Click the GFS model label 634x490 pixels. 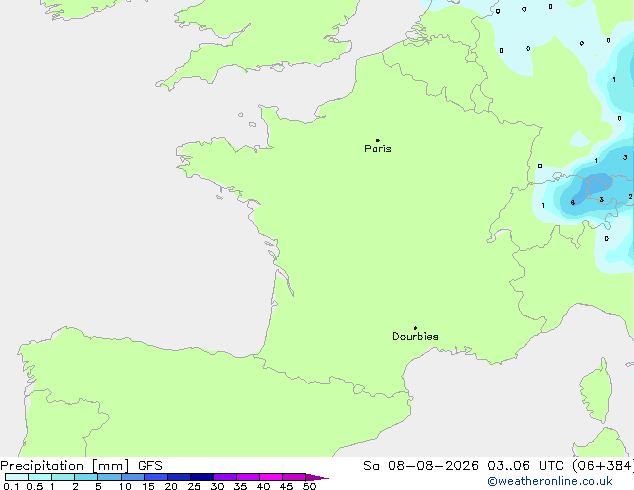[x=150, y=466]
